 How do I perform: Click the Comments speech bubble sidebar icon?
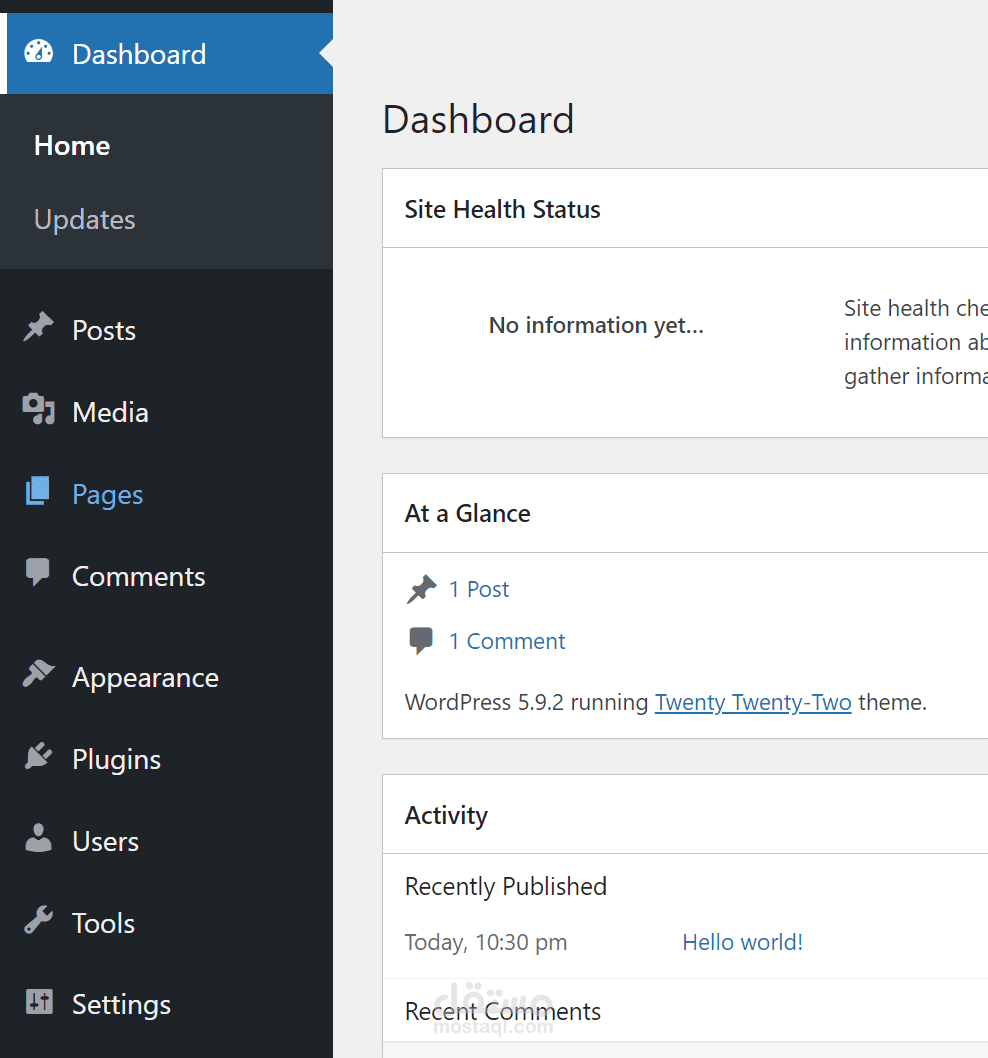coord(38,572)
